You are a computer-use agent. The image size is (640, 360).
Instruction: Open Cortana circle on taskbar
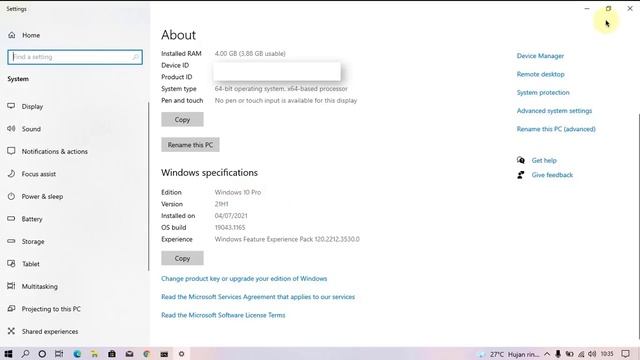pos(42,354)
